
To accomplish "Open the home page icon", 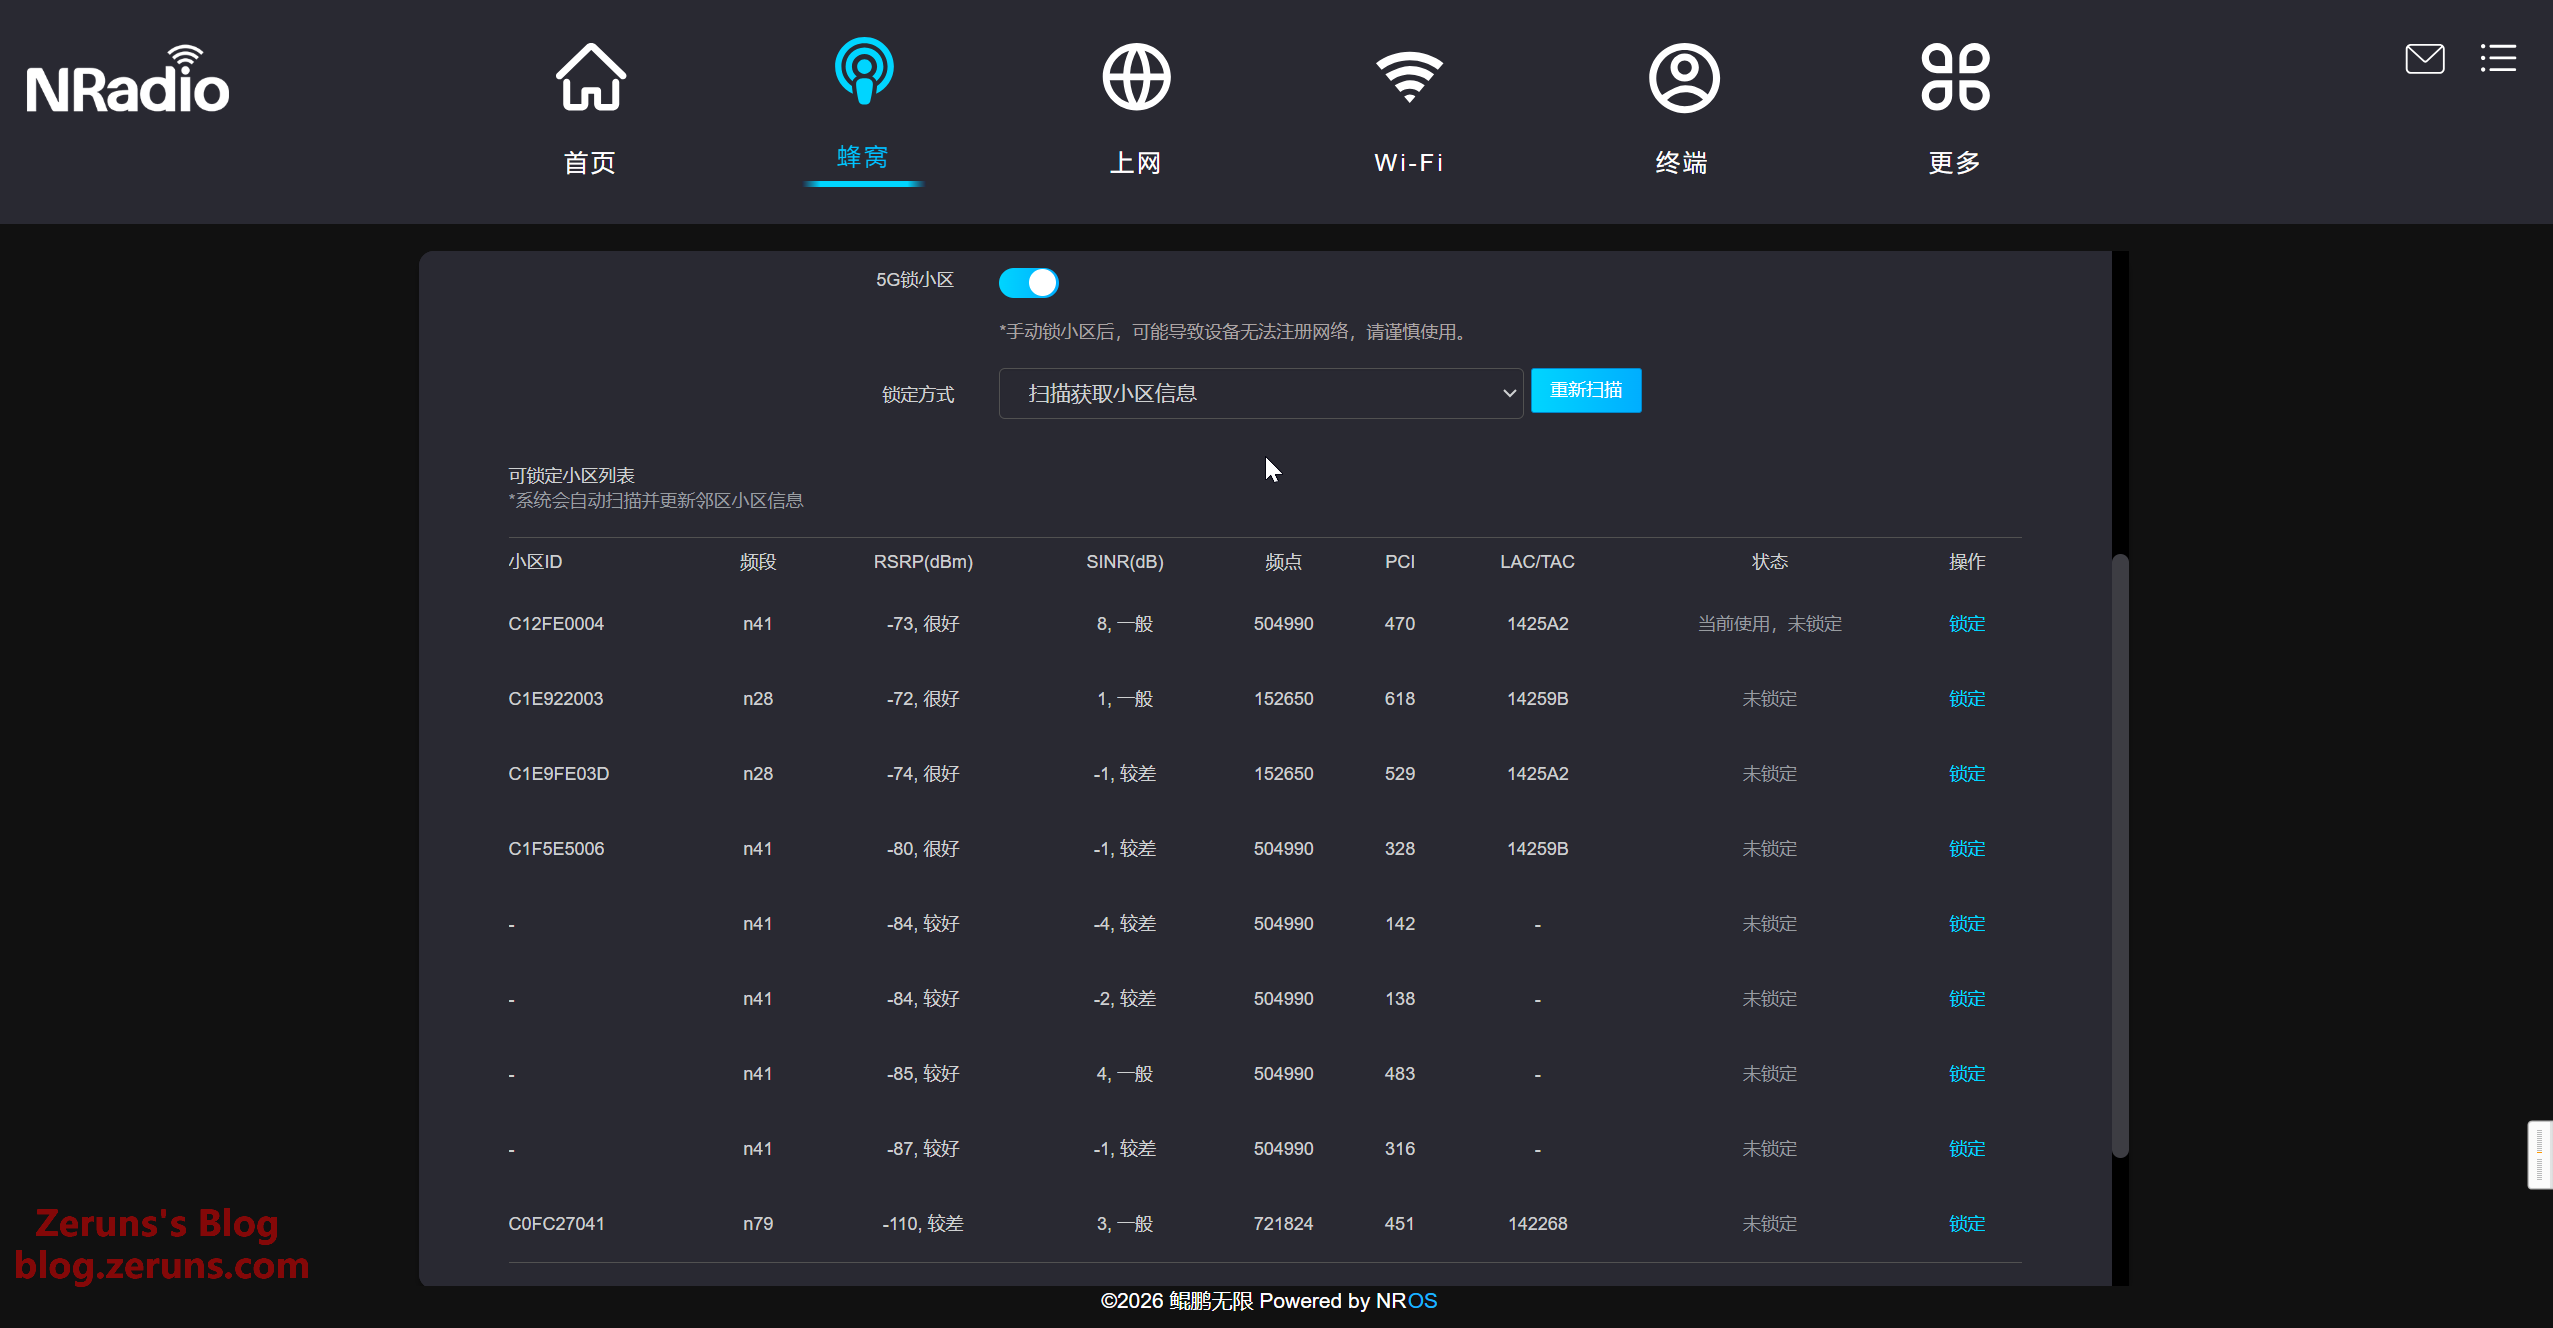I will (590, 78).
